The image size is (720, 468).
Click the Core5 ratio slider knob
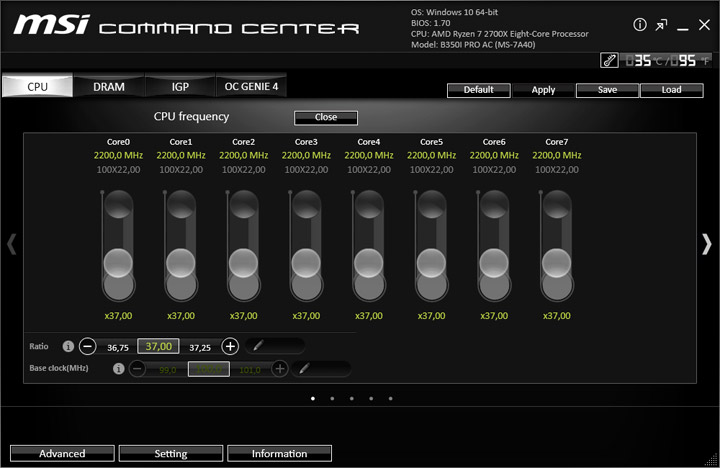tap(431, 263)
